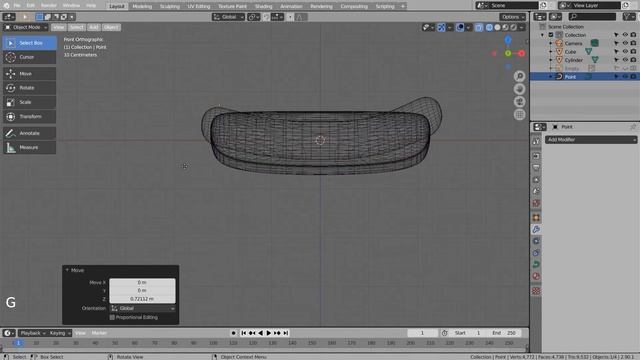
Task: Jump to the timeline end frame
Action: 286,333
